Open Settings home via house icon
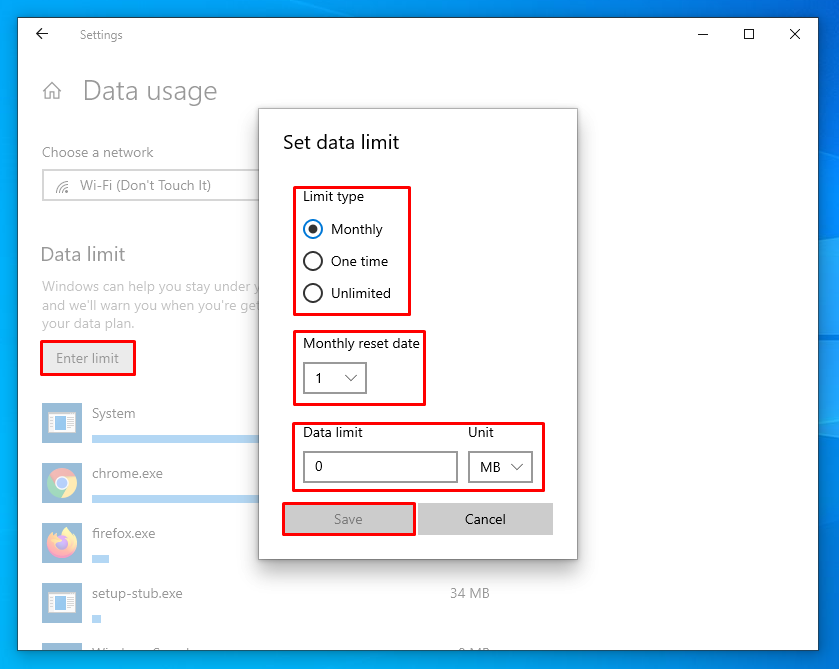Image resolution: width=839 pixels, height=669 pixels. point(52,90)
